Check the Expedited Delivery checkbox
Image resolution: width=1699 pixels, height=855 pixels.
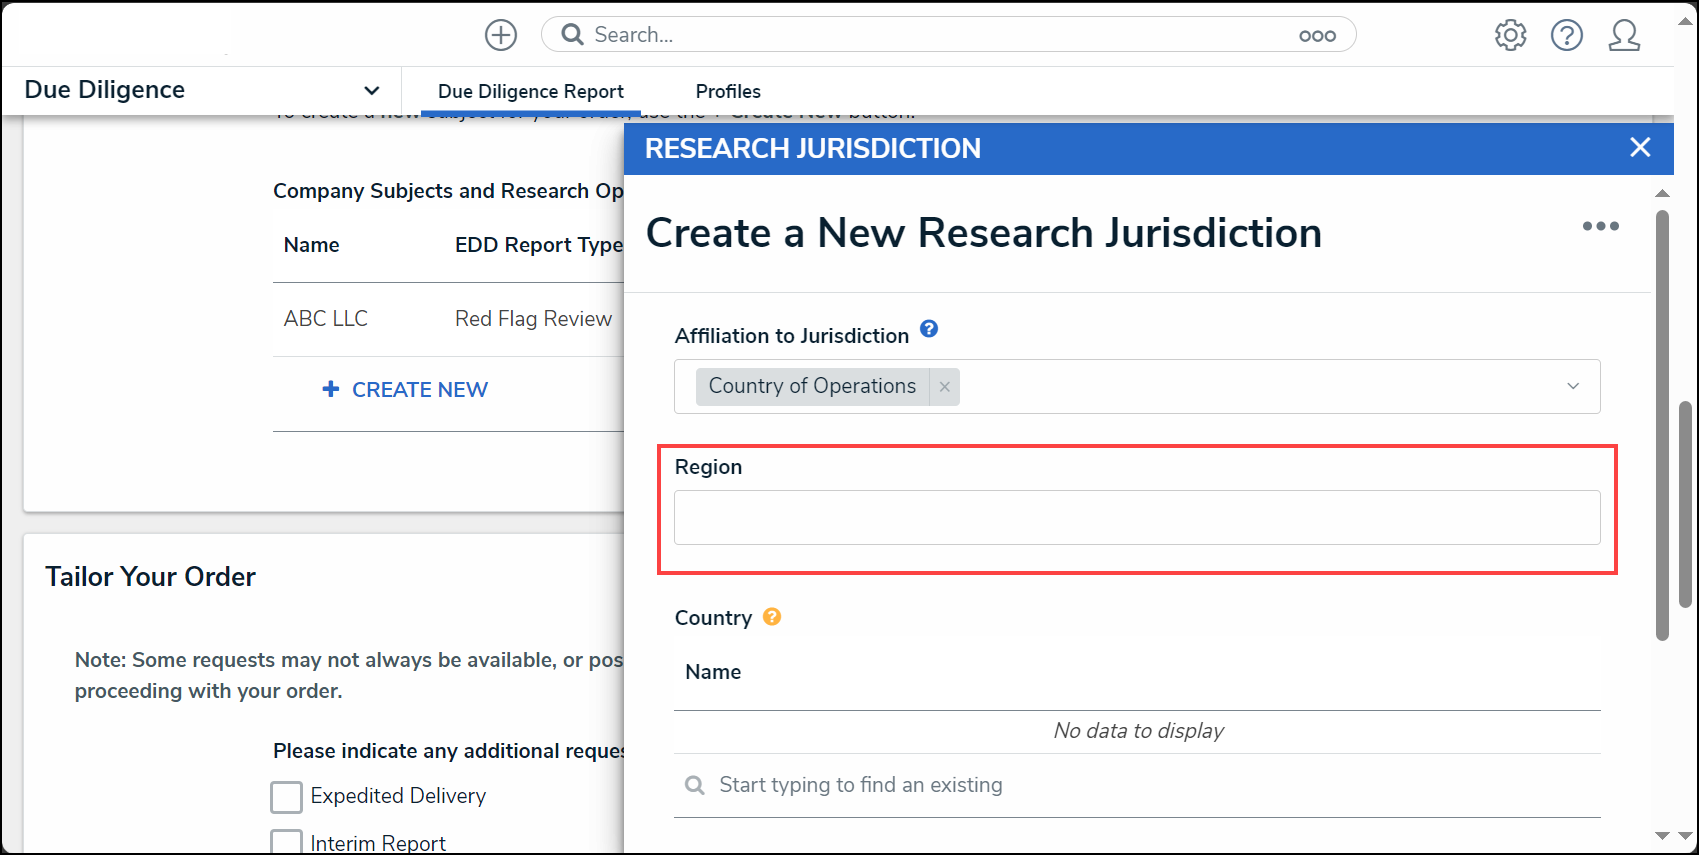point(287,797)
